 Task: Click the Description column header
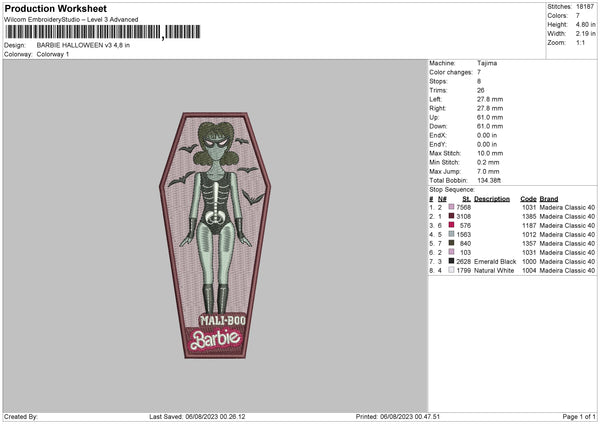click(492, 198)
